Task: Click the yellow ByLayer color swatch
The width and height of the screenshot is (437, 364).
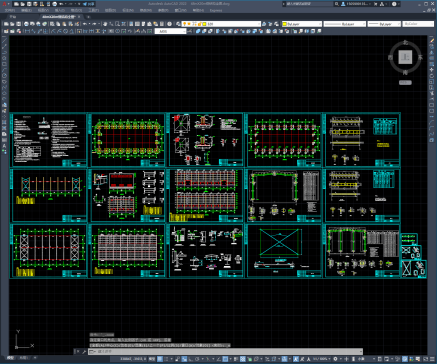Action: click(285, 24)
